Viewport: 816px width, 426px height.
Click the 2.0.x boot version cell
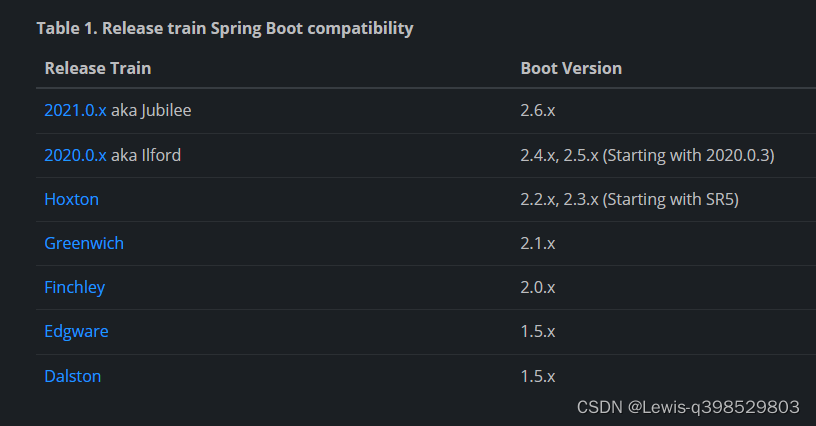[x=538, y=288]
